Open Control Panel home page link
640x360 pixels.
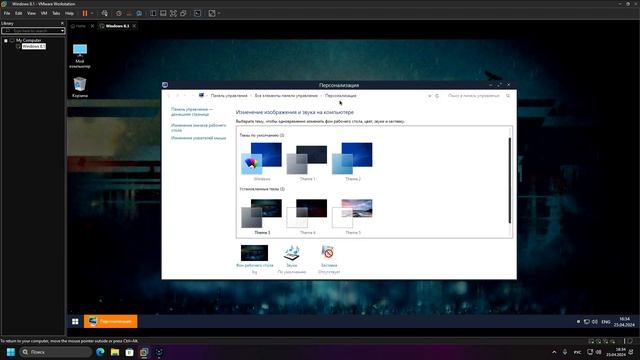point(192,112)
